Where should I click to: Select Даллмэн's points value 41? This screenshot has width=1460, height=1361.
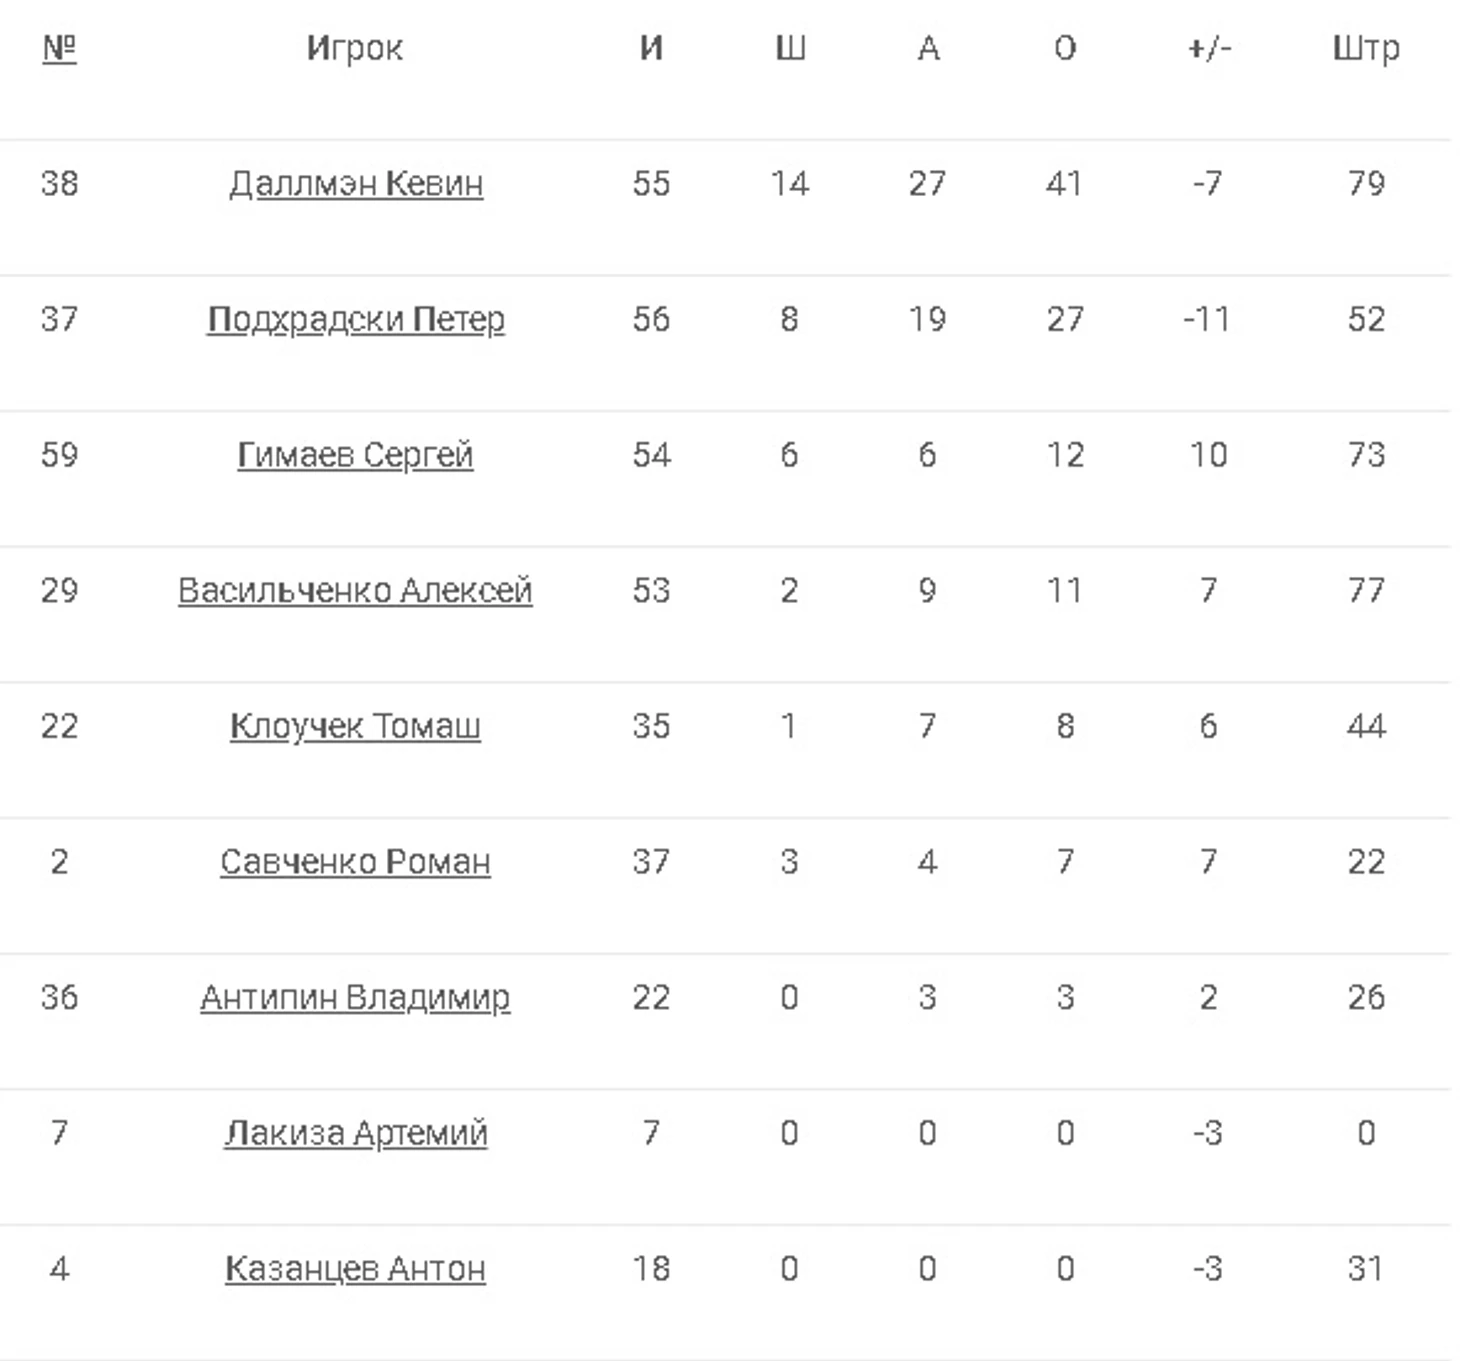coord(1064,183)
